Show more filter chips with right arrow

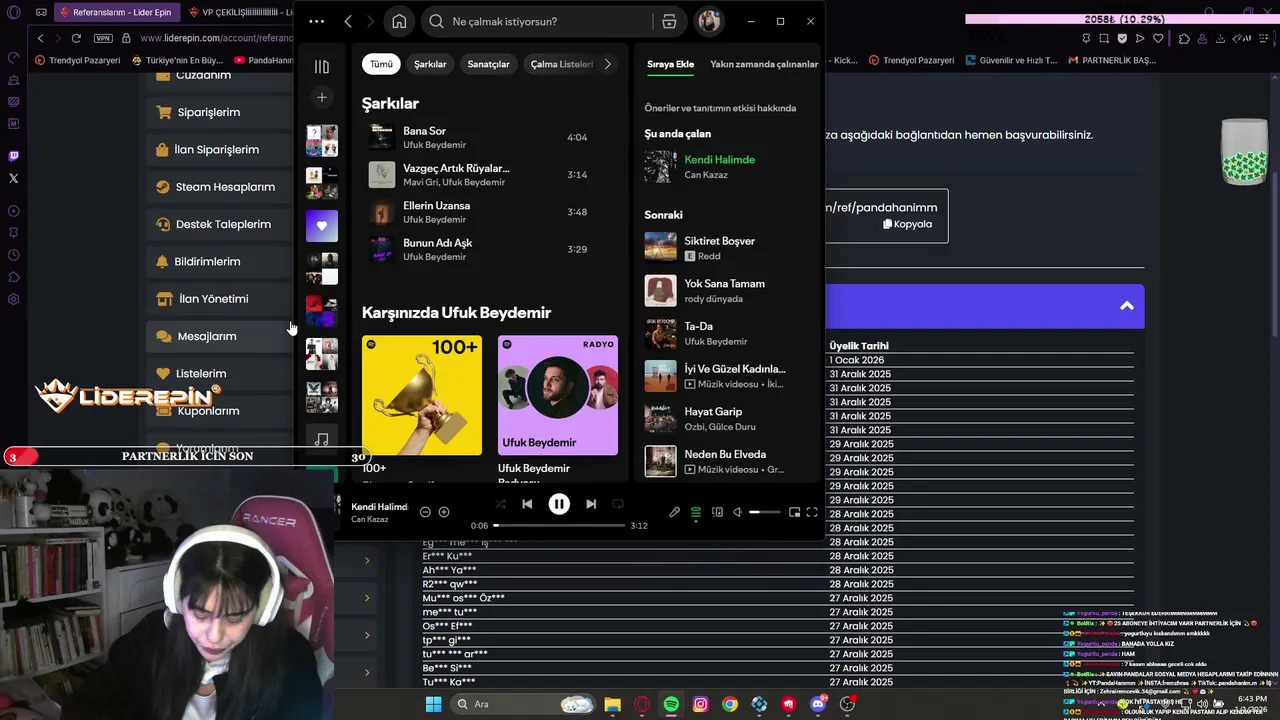pos(608,64)
